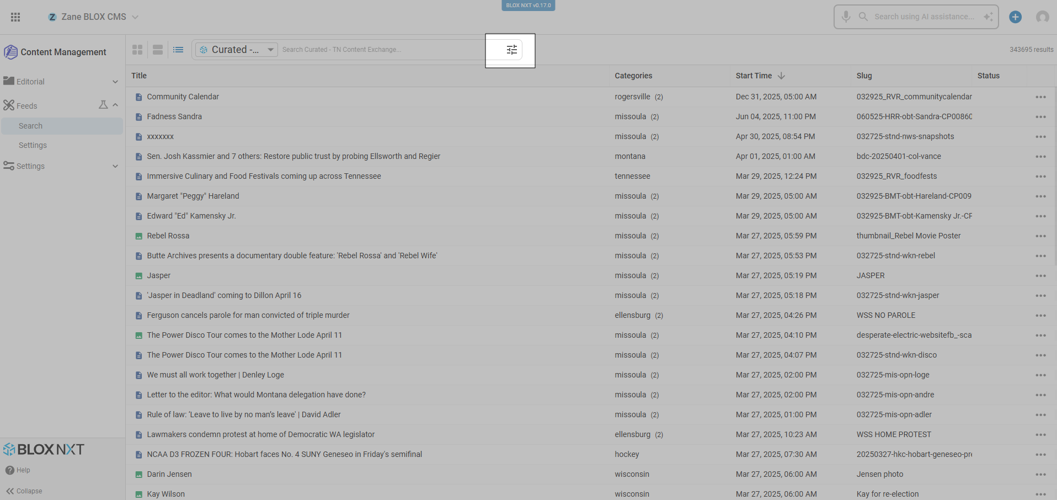This screenshot has width=1057, height=500.
Task: Open more options for Ferguson cancels parole
Action: pos(1041,315)
